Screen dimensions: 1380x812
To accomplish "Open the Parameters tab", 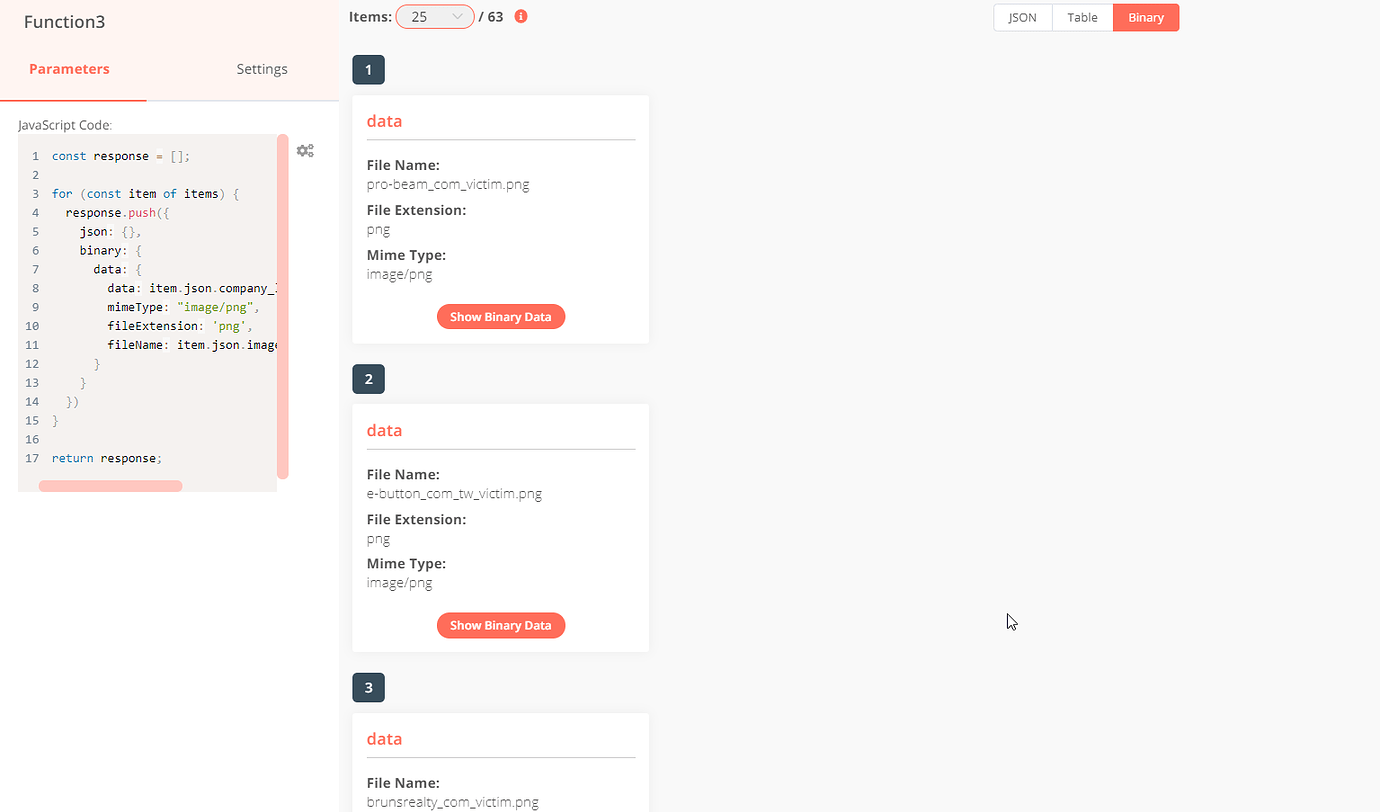I will 69,69.
